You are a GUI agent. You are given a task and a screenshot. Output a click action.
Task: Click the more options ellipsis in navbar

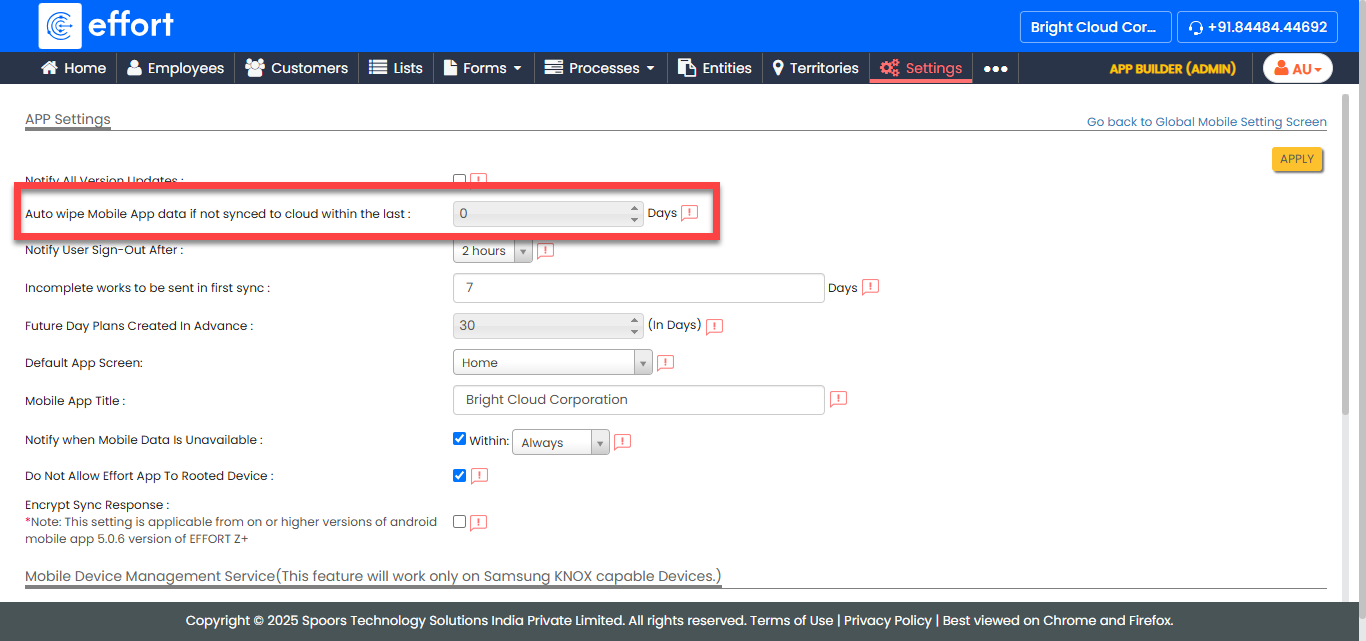click(995, 68)
